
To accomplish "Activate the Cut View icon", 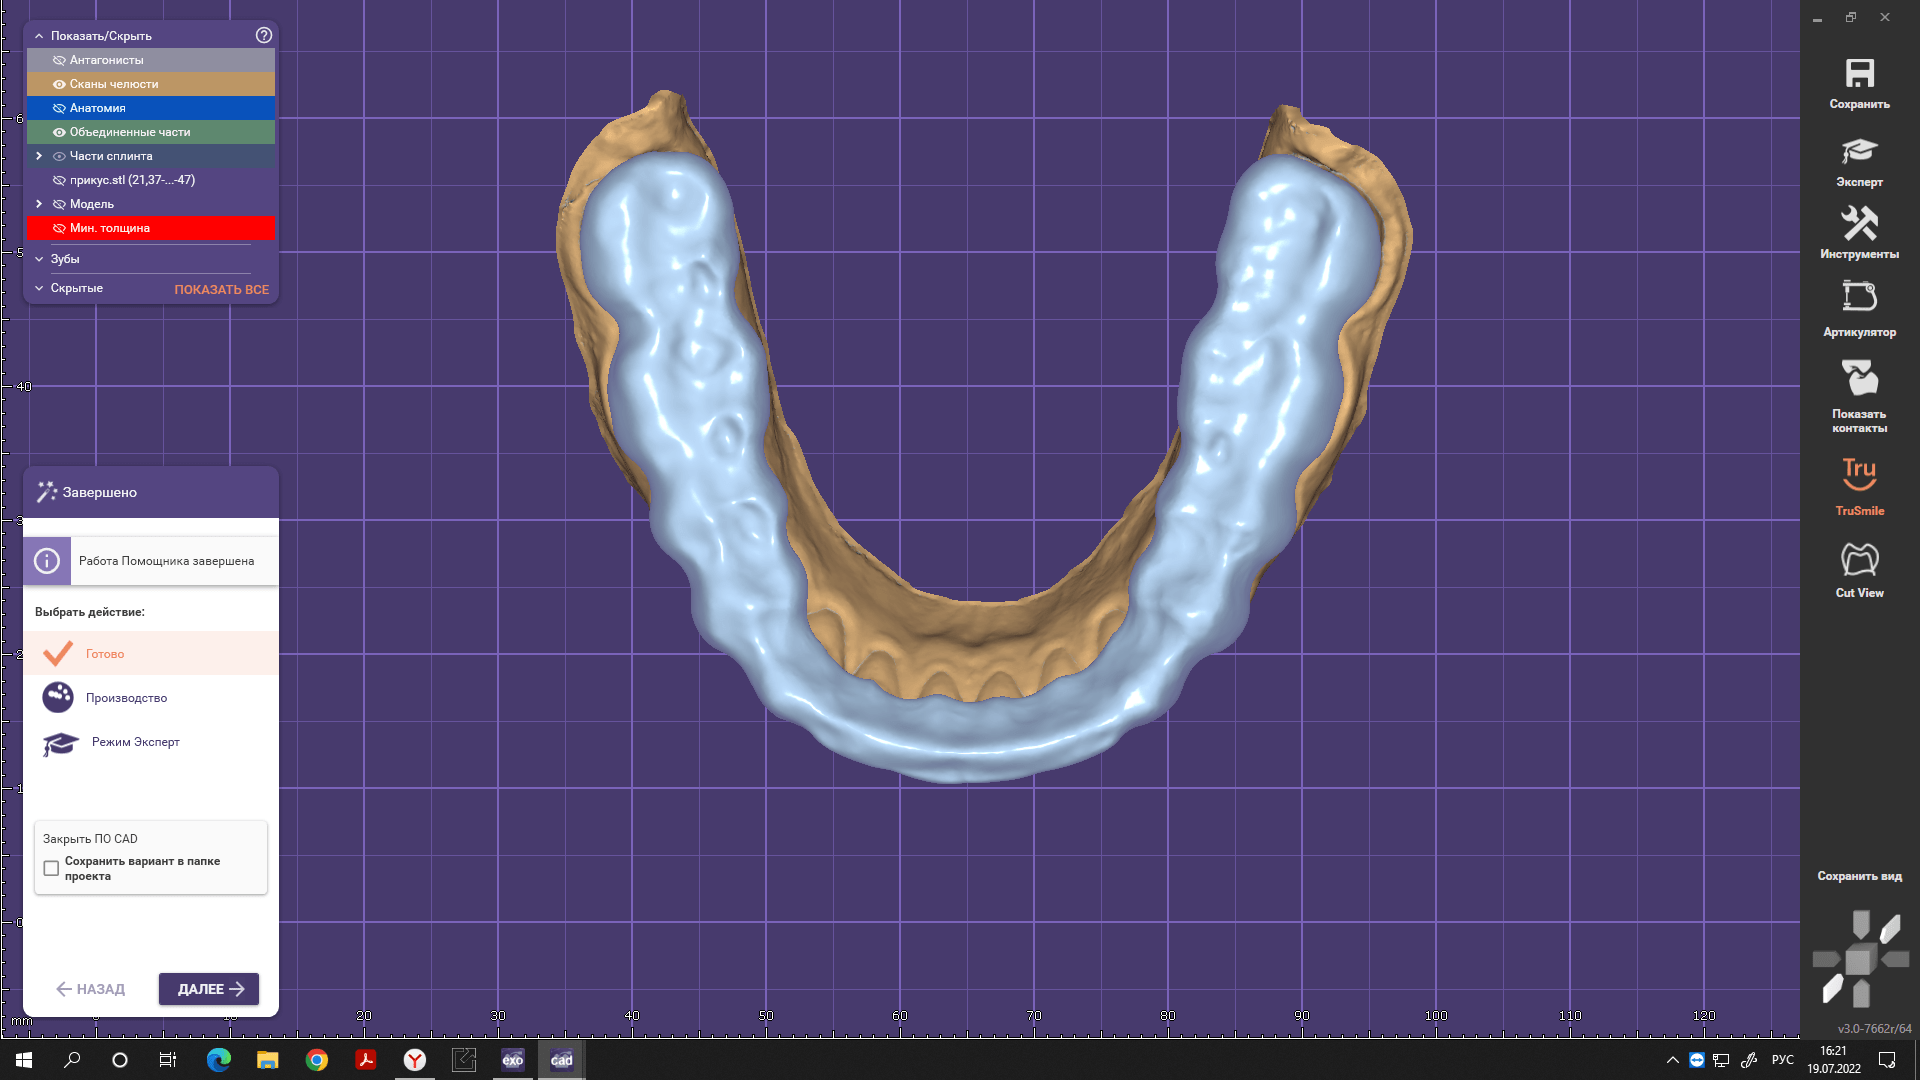I will click(x=1859, y=560).
